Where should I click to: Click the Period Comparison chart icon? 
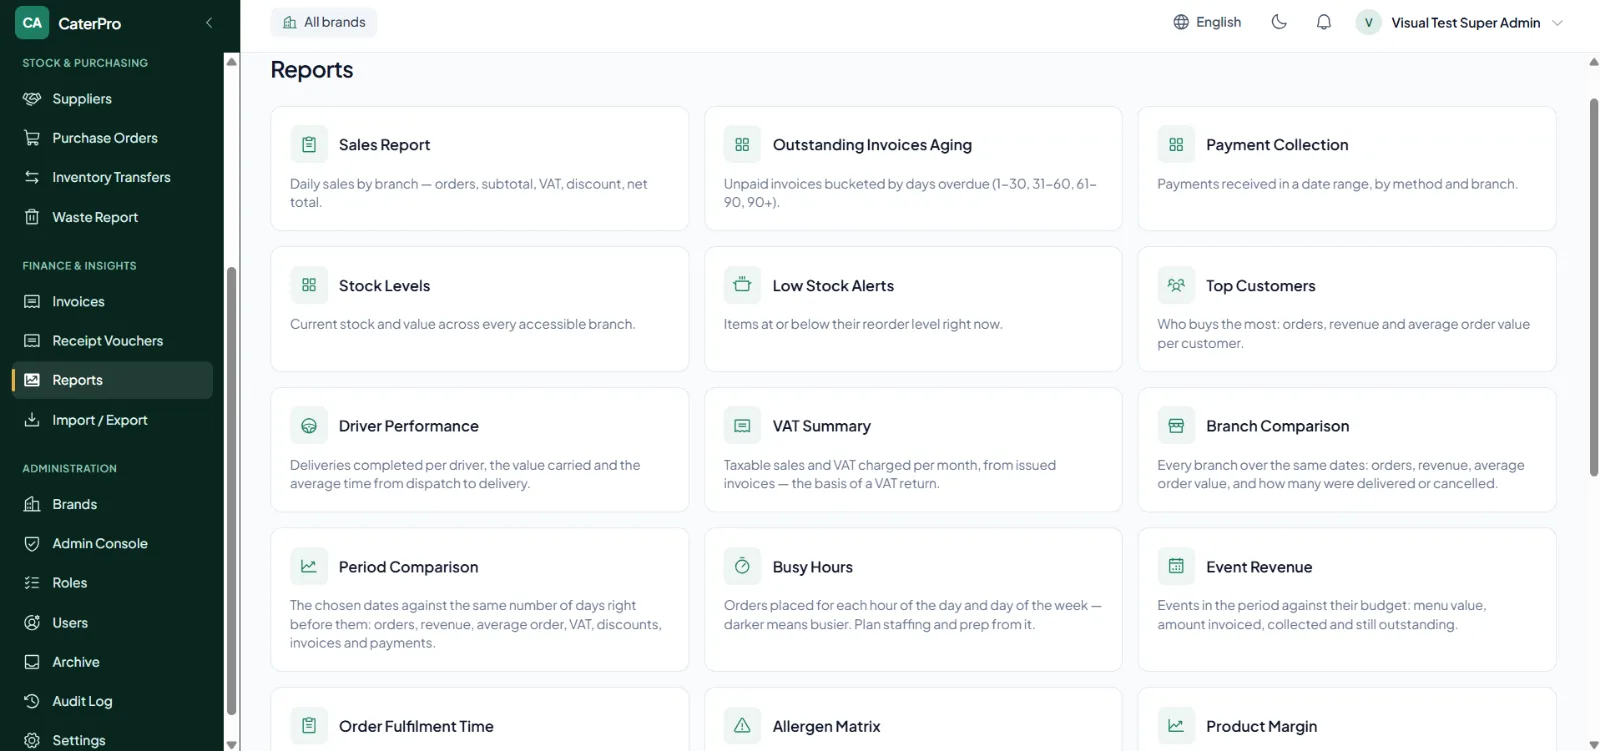[309, 566]
